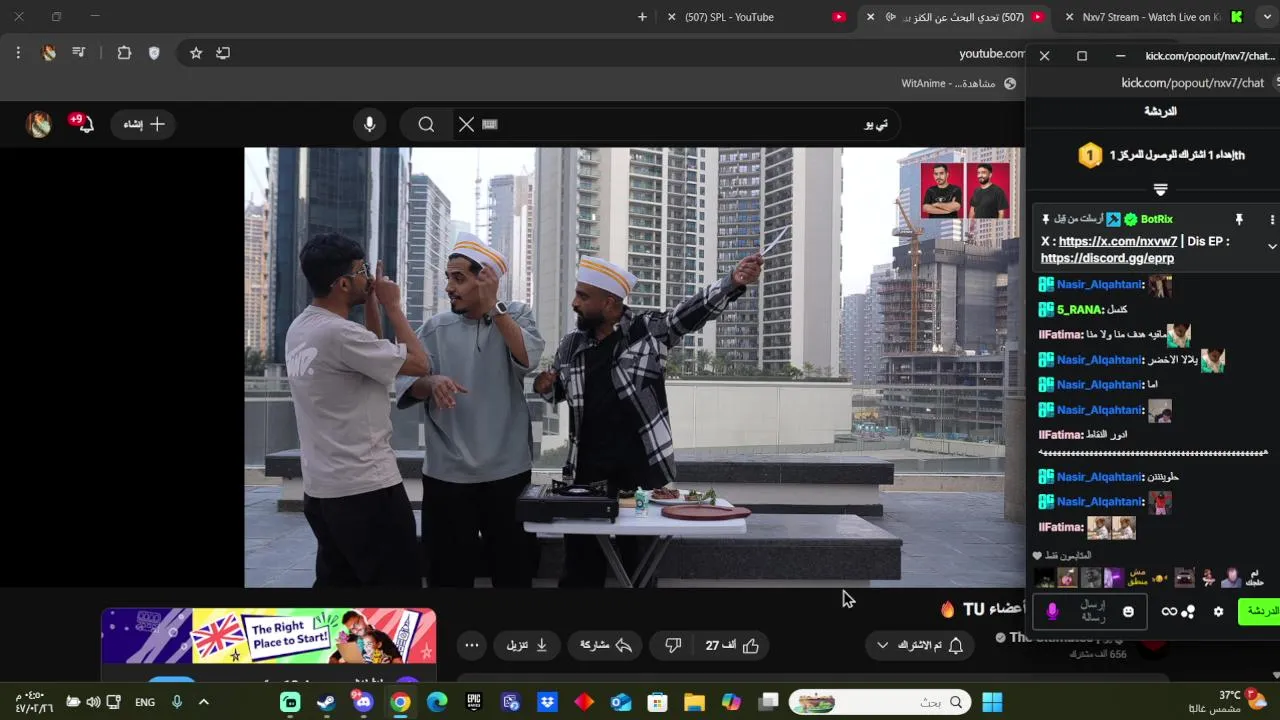
Task: Open The Right Place to Start ad banner
Action: [x=268, y=636]
